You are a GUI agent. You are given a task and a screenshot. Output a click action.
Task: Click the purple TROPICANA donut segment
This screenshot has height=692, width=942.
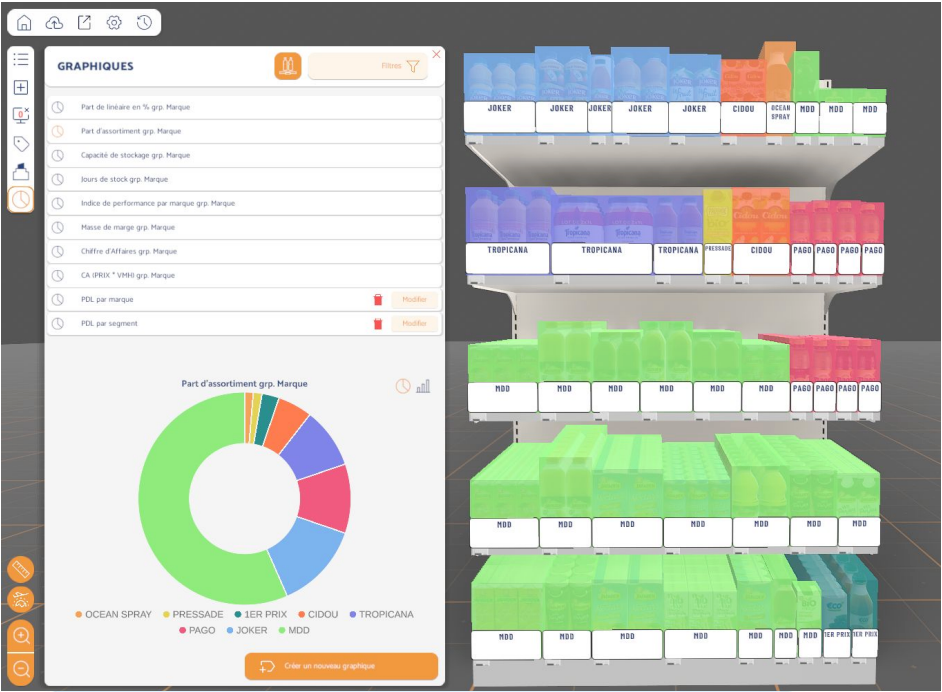[312, 448]
